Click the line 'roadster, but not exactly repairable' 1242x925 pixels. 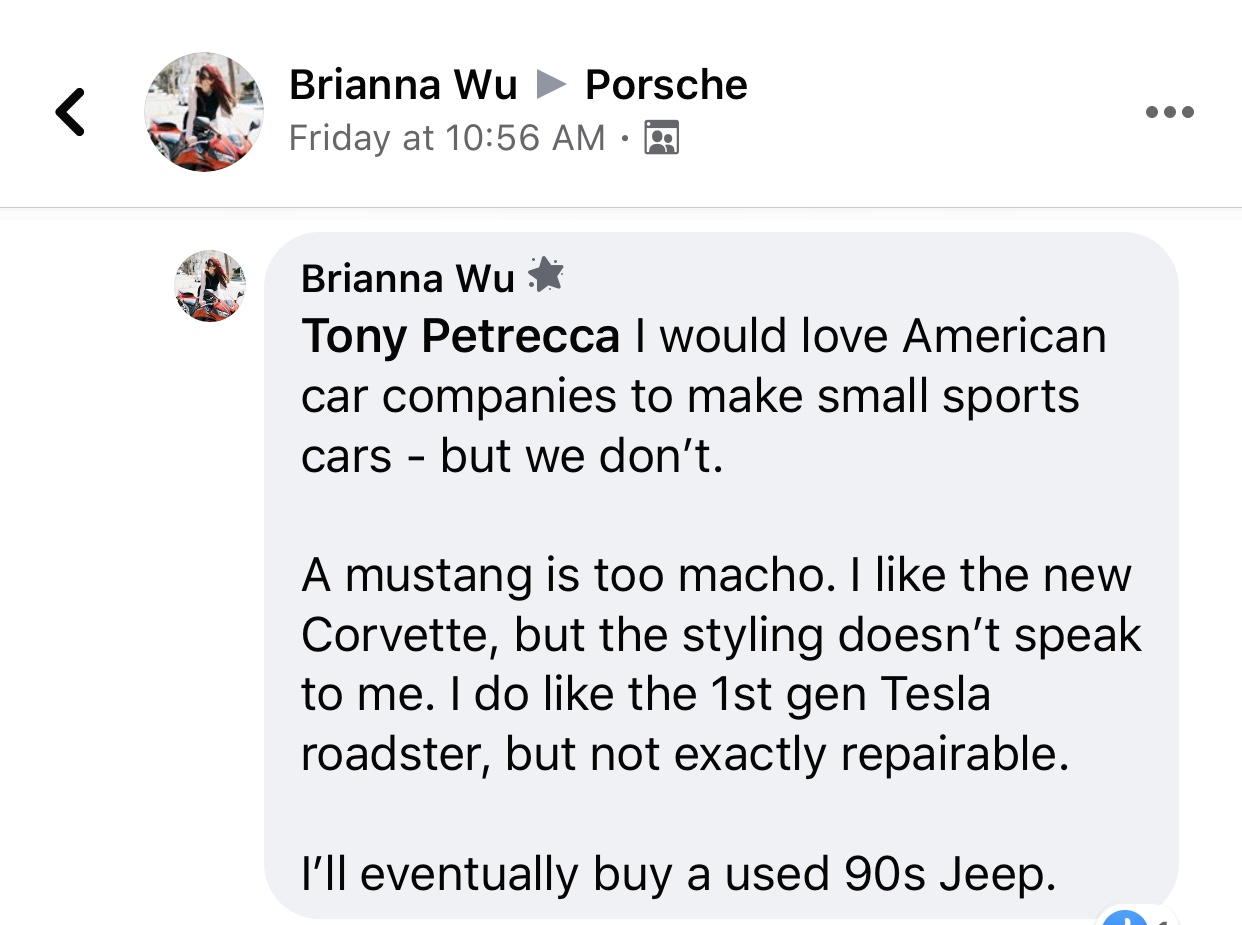click(x=685, y=755)
